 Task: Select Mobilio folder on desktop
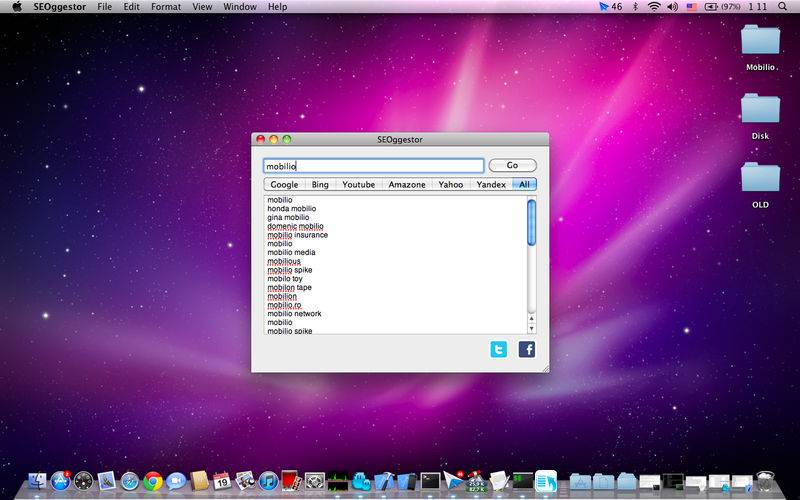coord(760,47)
